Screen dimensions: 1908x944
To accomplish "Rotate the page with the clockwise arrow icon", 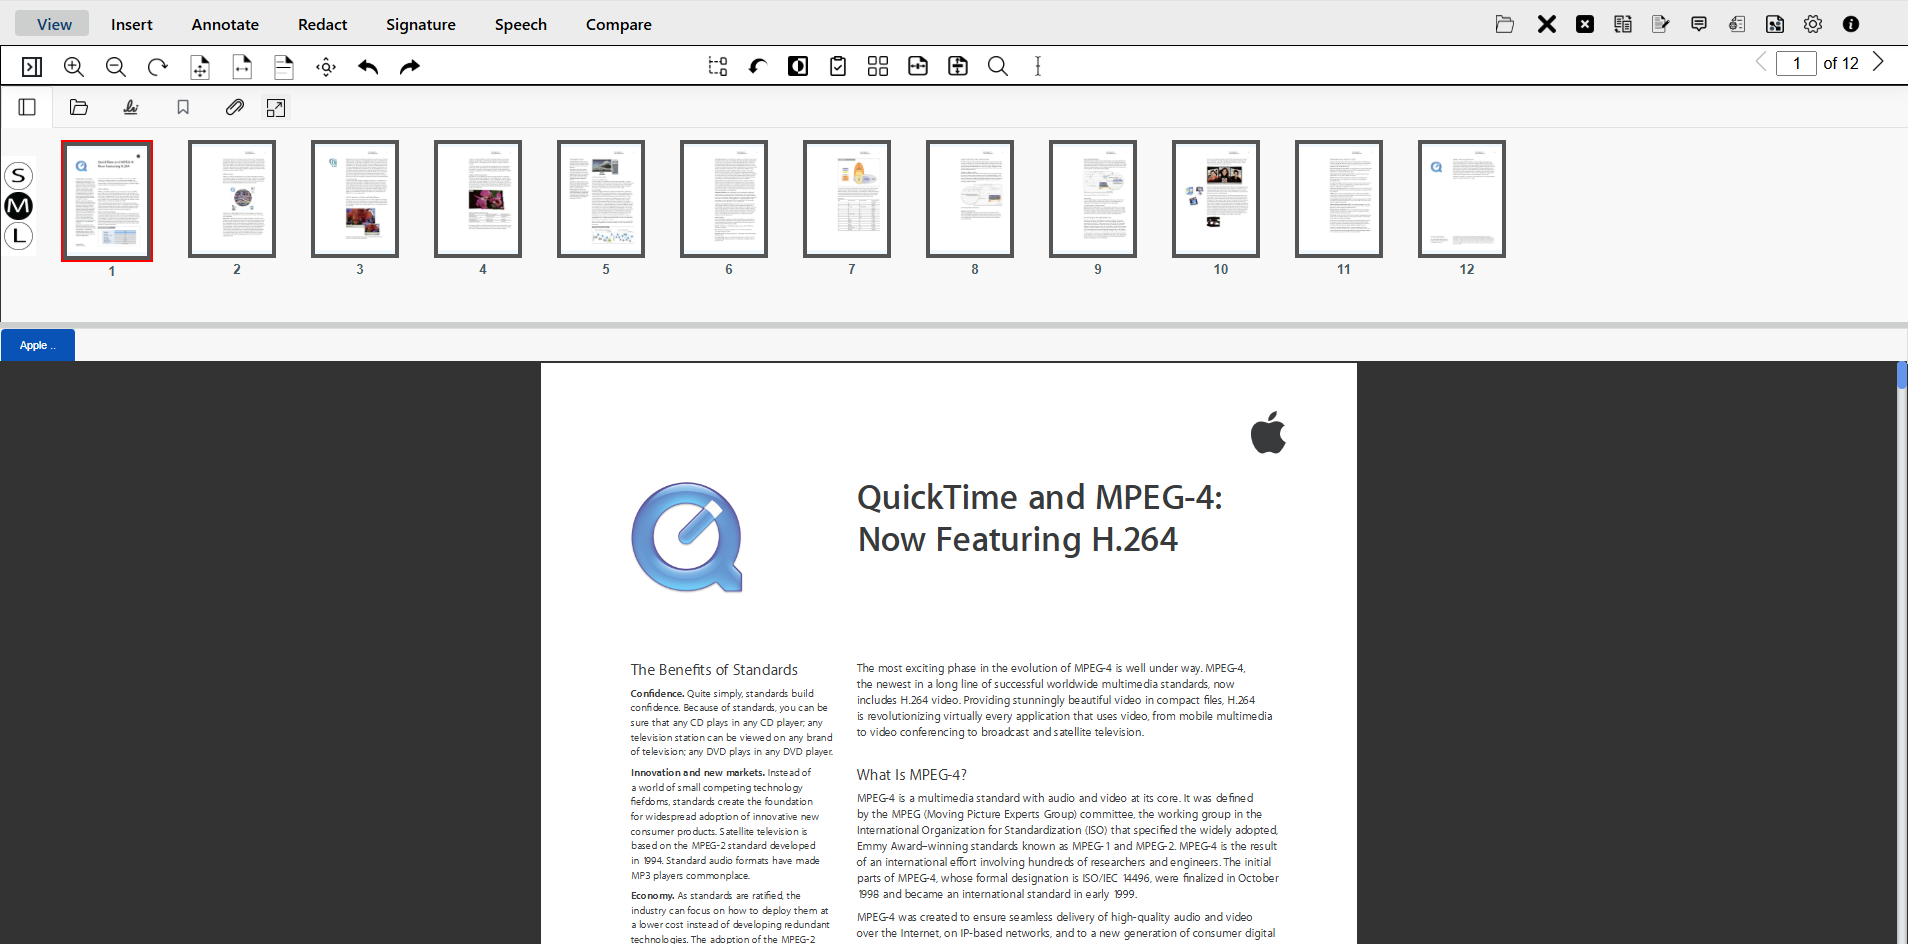I will pyautogui.click(x=158, y=67).
